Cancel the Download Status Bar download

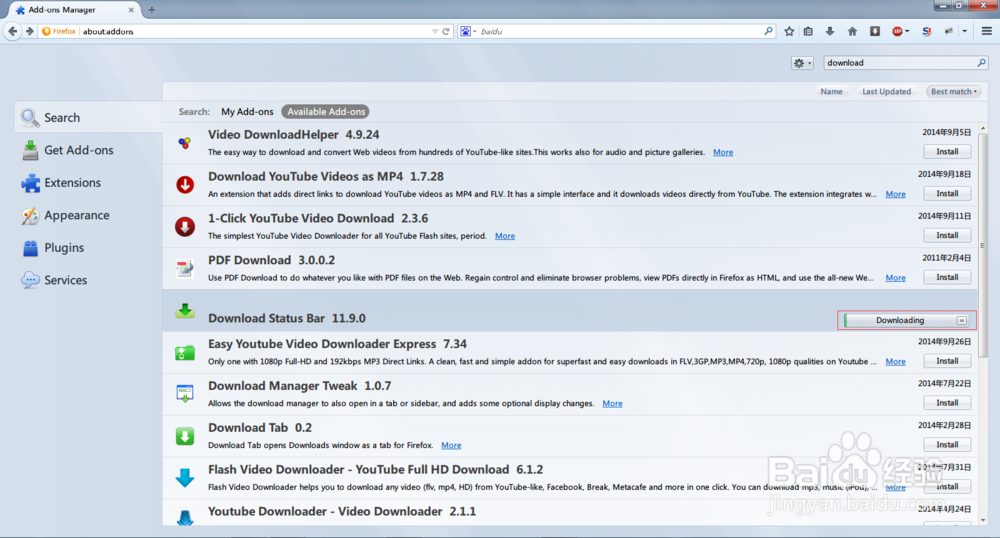point(962,320)
